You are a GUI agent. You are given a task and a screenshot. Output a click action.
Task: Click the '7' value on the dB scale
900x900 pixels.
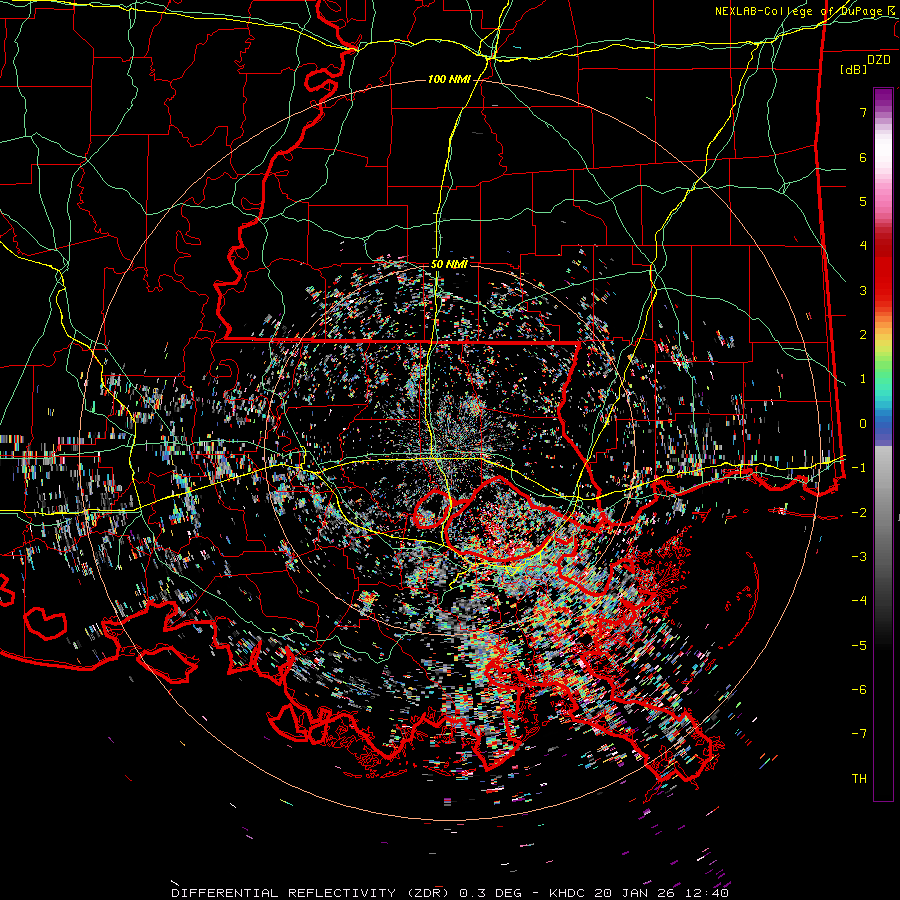click(863, 112)
